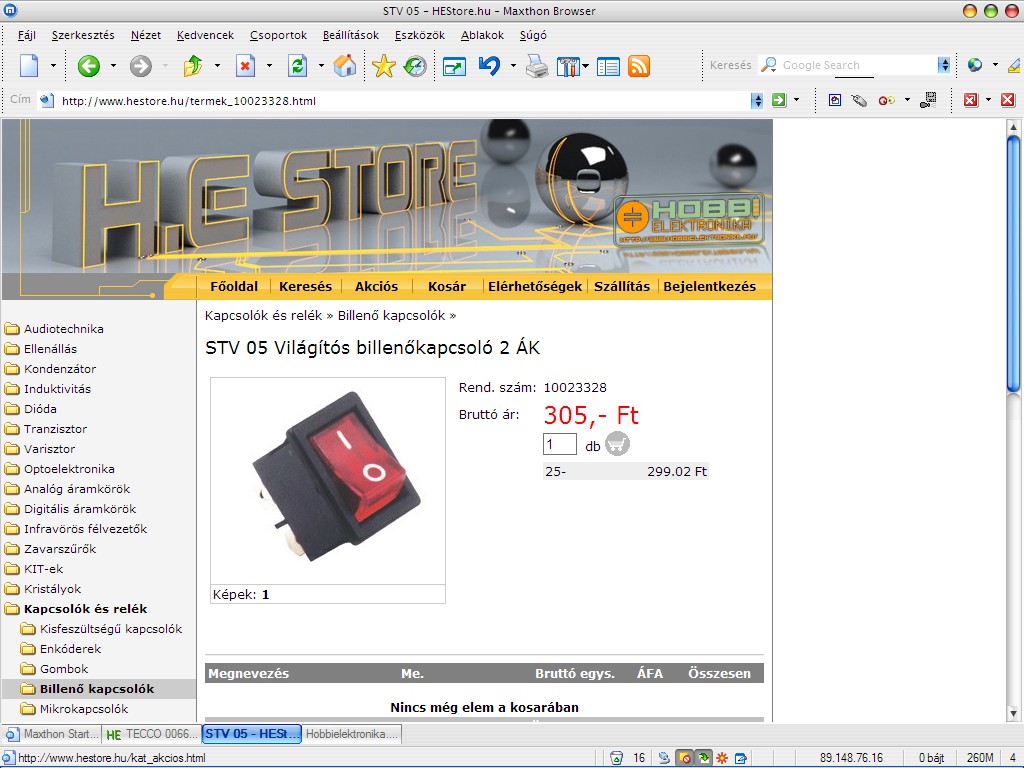Follow the Billenő kapcsolók breadcrumb link

391,315
